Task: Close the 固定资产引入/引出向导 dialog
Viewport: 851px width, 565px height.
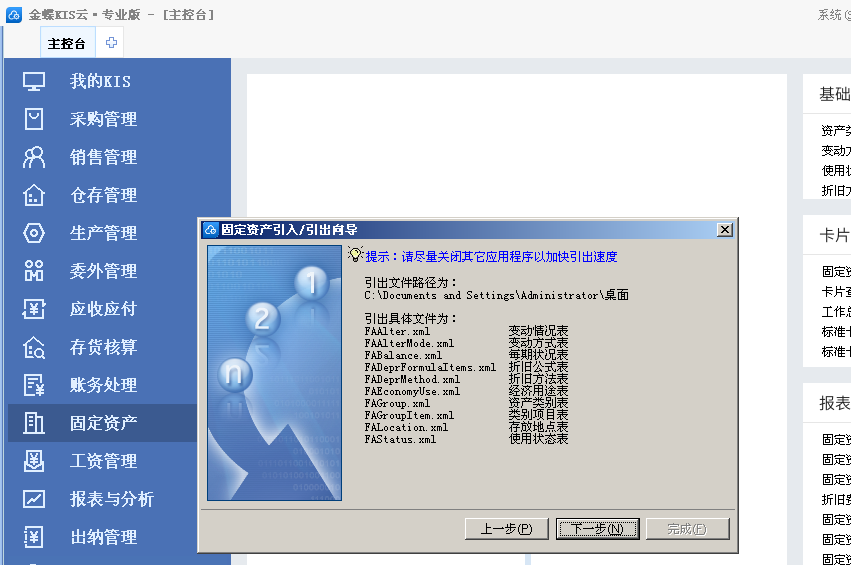Action: pos(724,229)
